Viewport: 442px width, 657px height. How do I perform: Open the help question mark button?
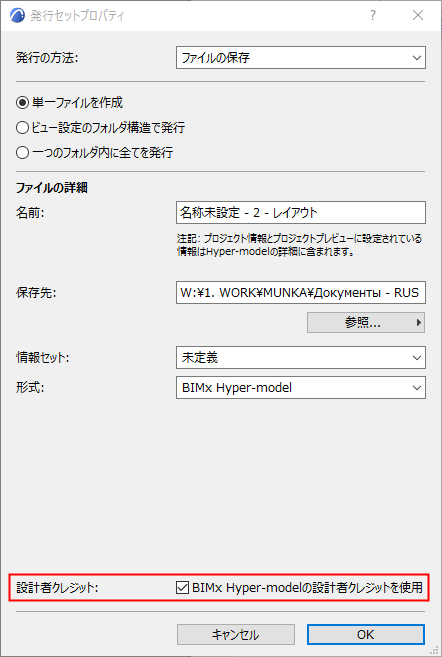[x=372, y=16]
